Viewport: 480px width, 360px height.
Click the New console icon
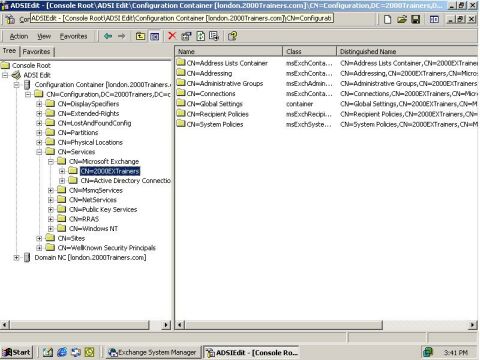pos(387,19)
